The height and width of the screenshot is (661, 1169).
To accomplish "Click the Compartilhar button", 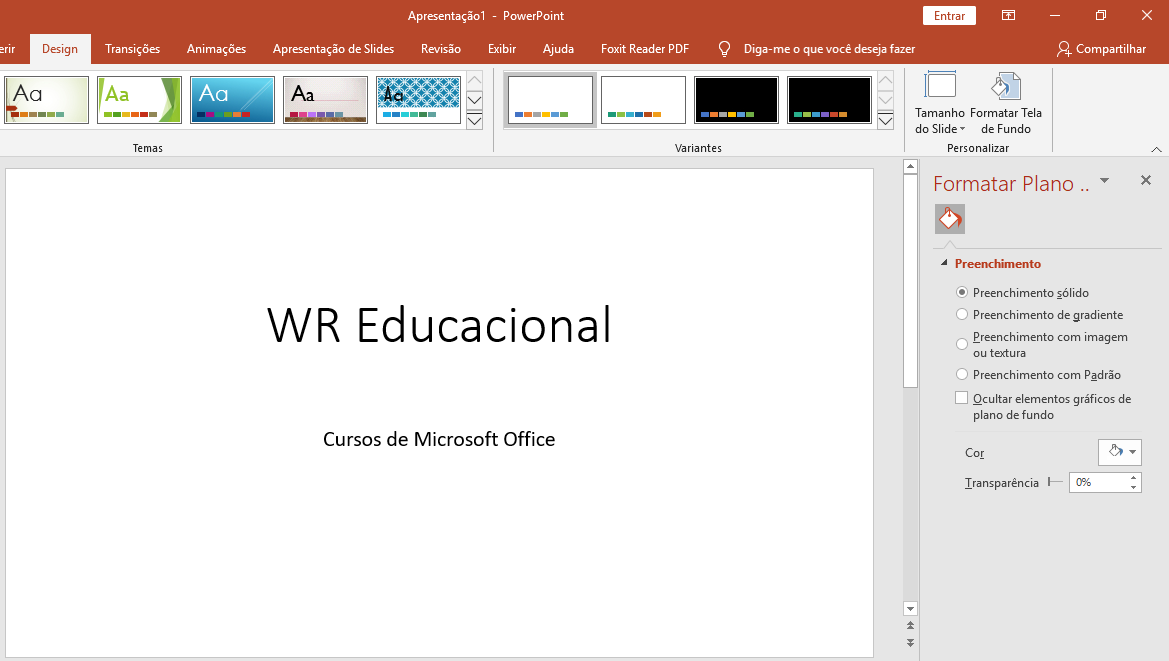I will point(1101,49).
